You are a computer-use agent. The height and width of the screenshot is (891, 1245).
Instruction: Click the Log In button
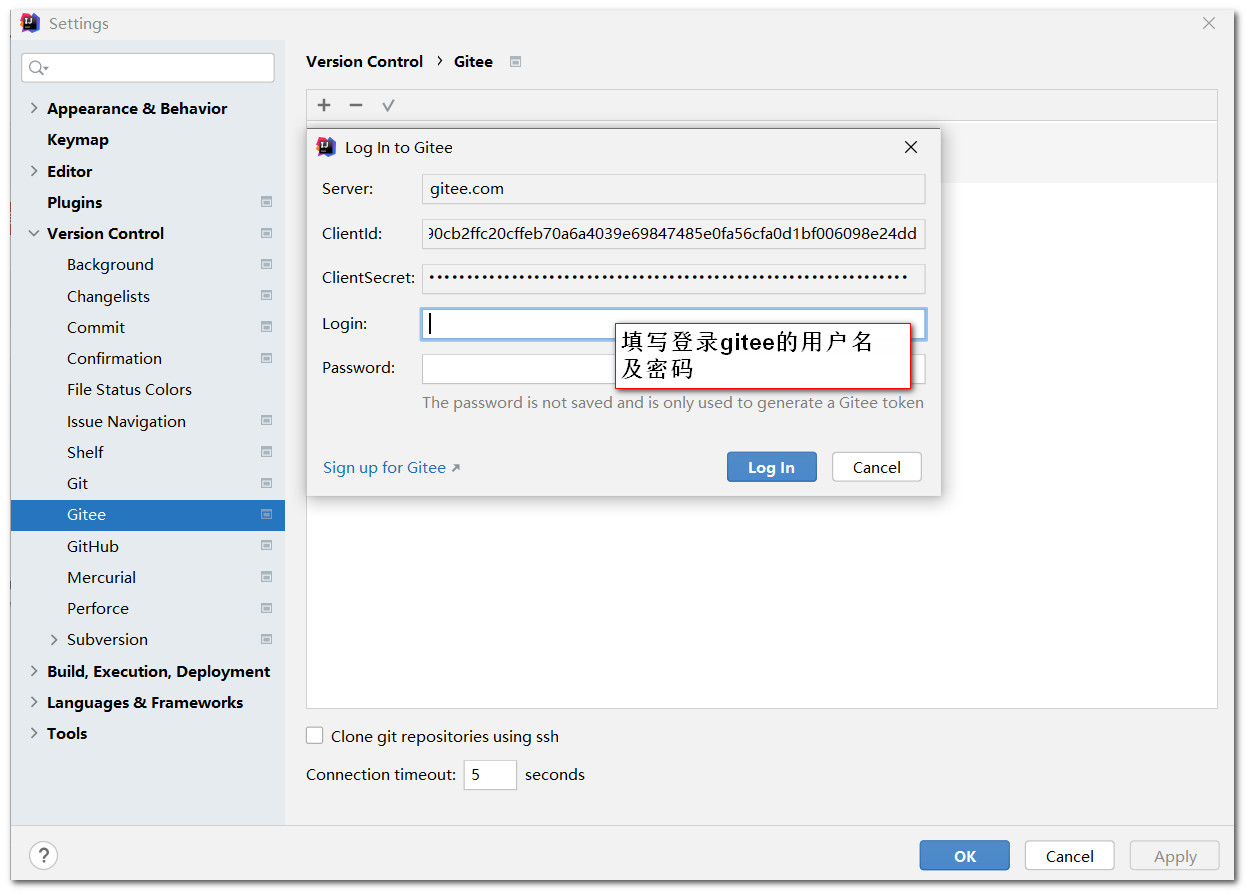[x=772, y=467]
